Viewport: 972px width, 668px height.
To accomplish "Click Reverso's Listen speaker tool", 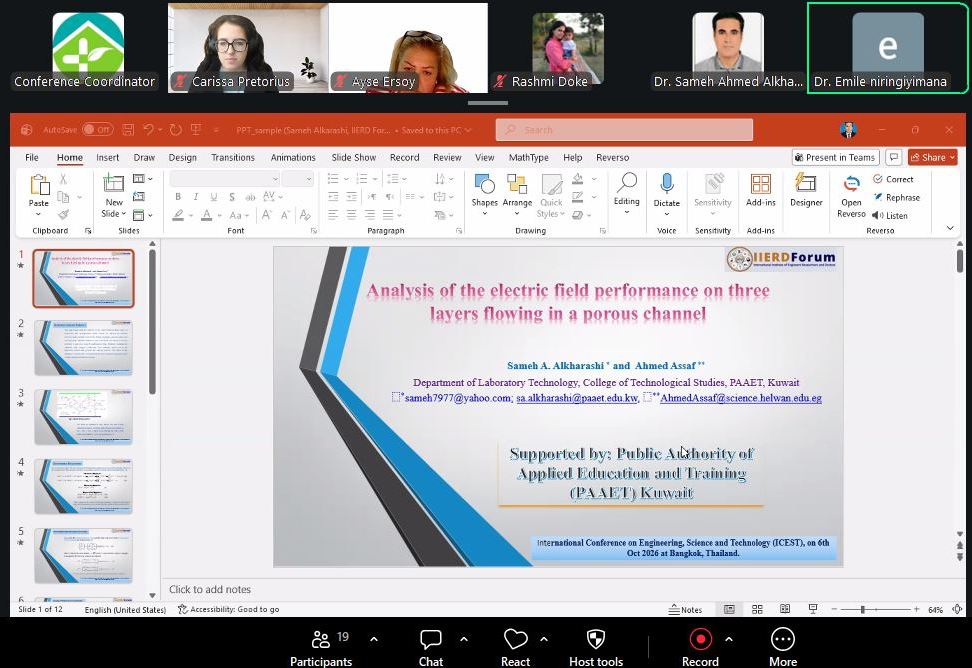I will (890, 215).
